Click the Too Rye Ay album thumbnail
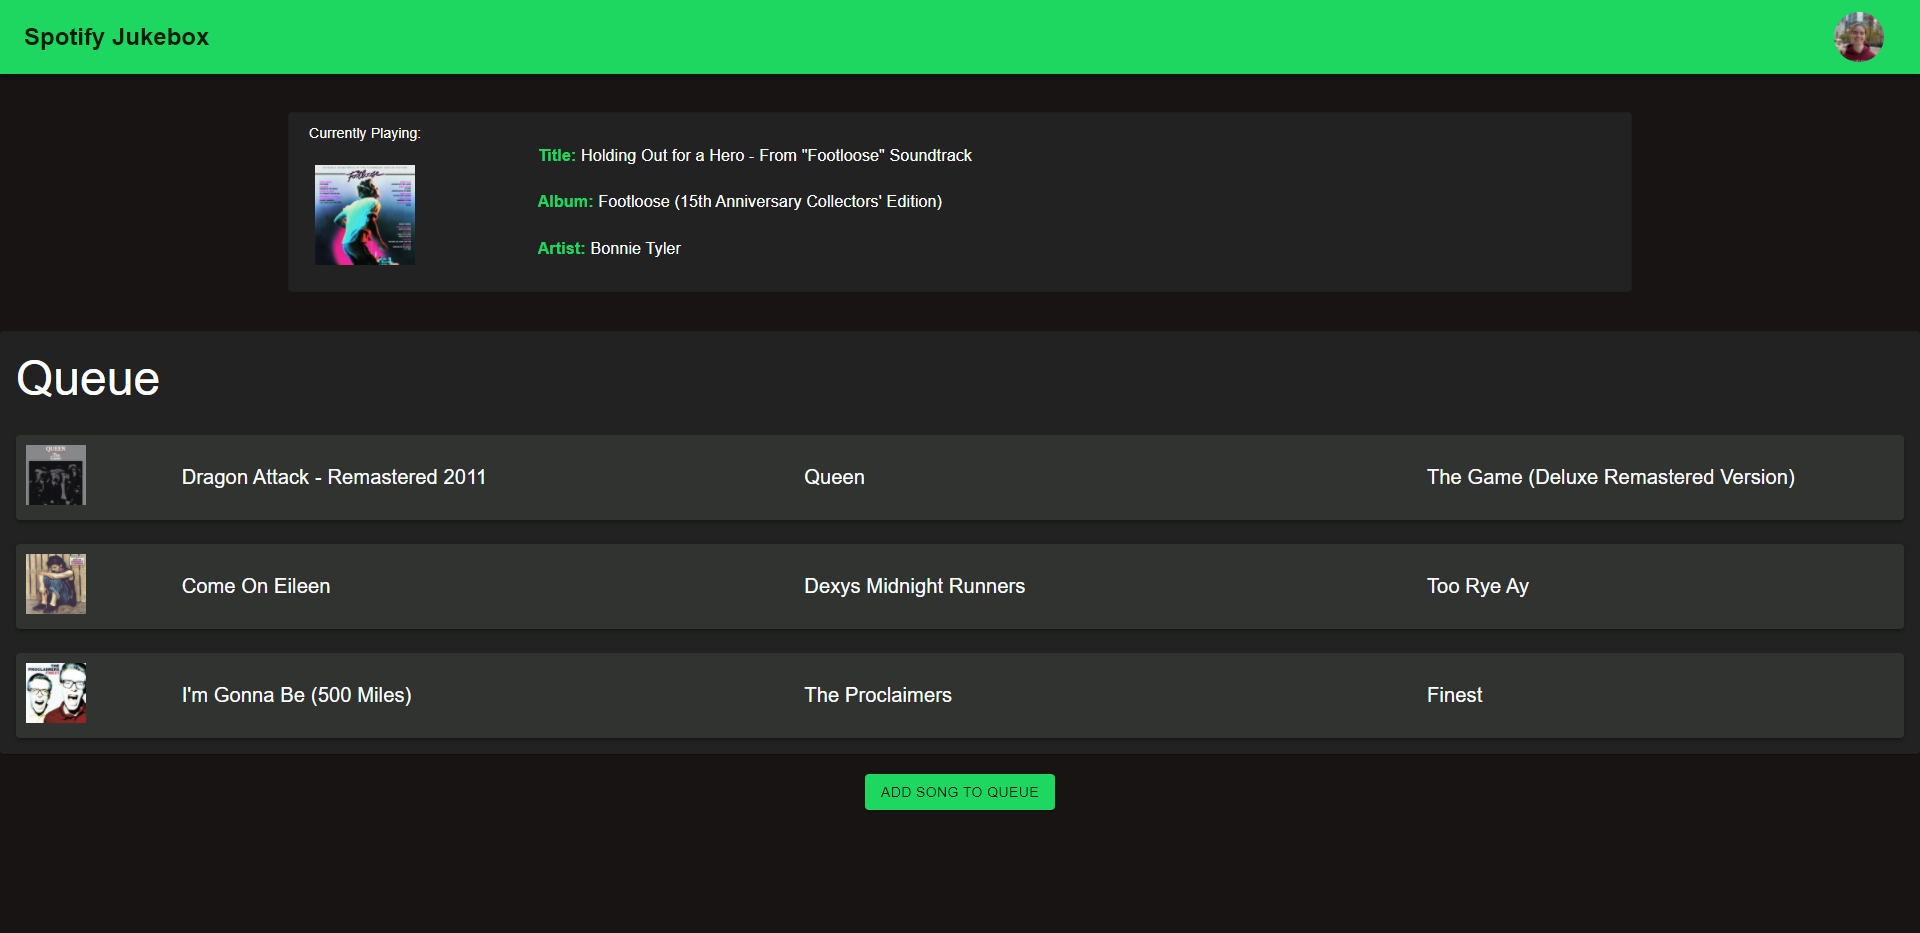 coord(56,584)
